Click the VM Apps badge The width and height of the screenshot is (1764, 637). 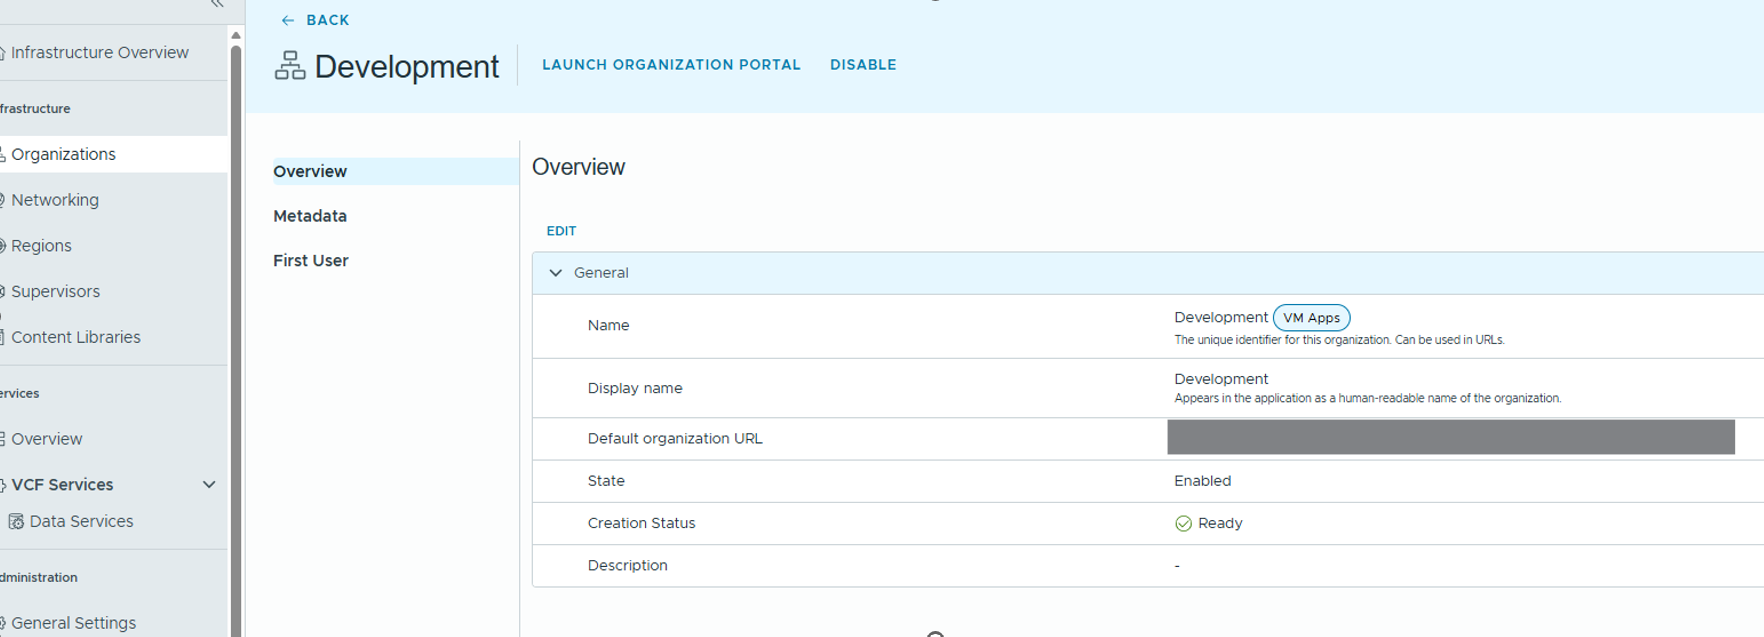tap(1311, 318)
